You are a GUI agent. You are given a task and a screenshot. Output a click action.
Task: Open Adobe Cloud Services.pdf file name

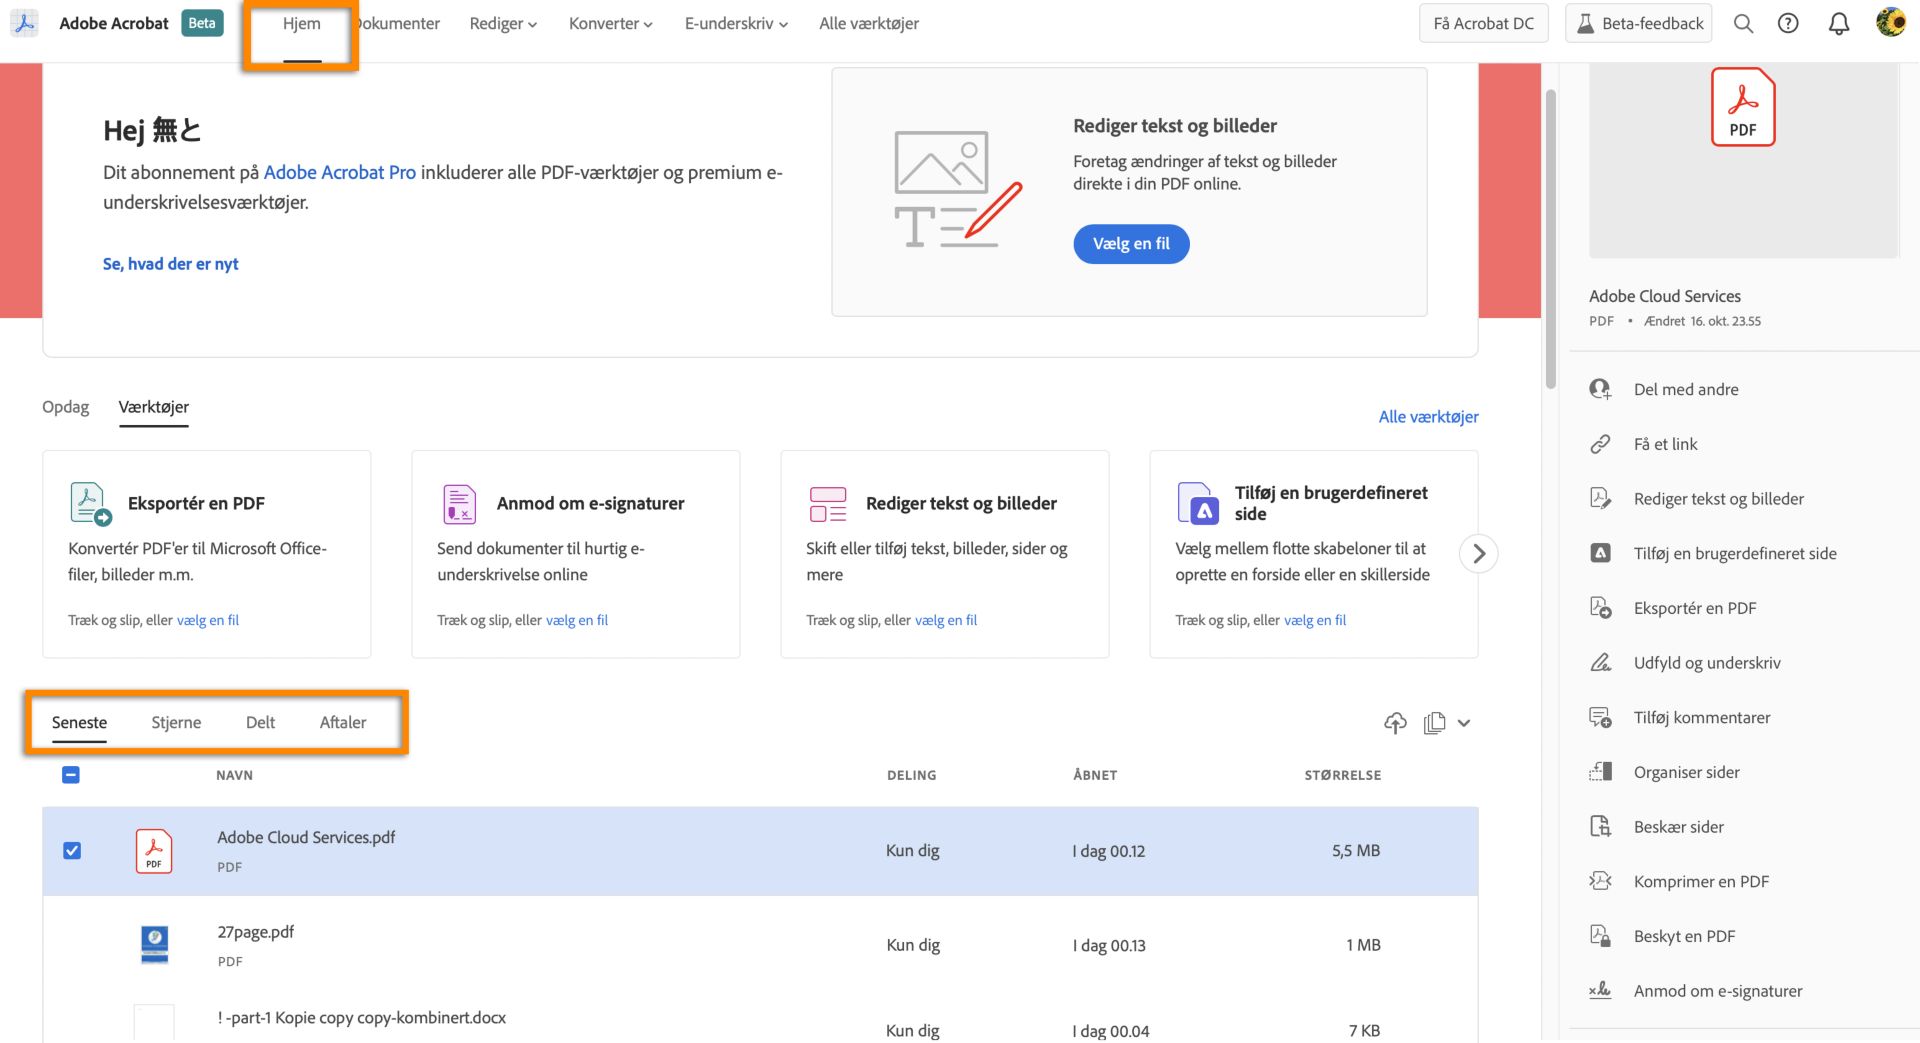coord(306,838)
